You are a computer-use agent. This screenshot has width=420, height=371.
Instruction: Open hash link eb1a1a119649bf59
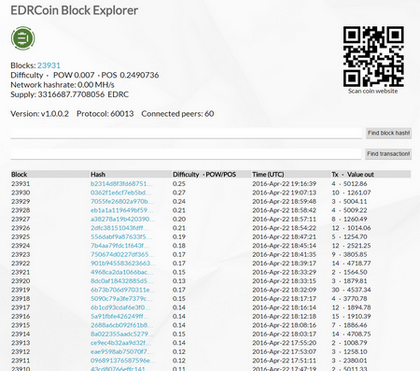click(x=121, y=210)
